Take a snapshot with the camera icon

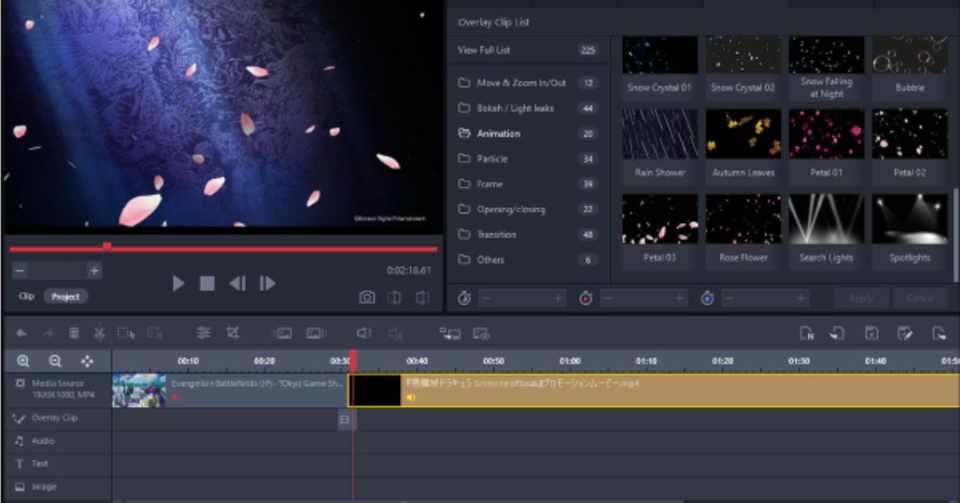[367, 297]
